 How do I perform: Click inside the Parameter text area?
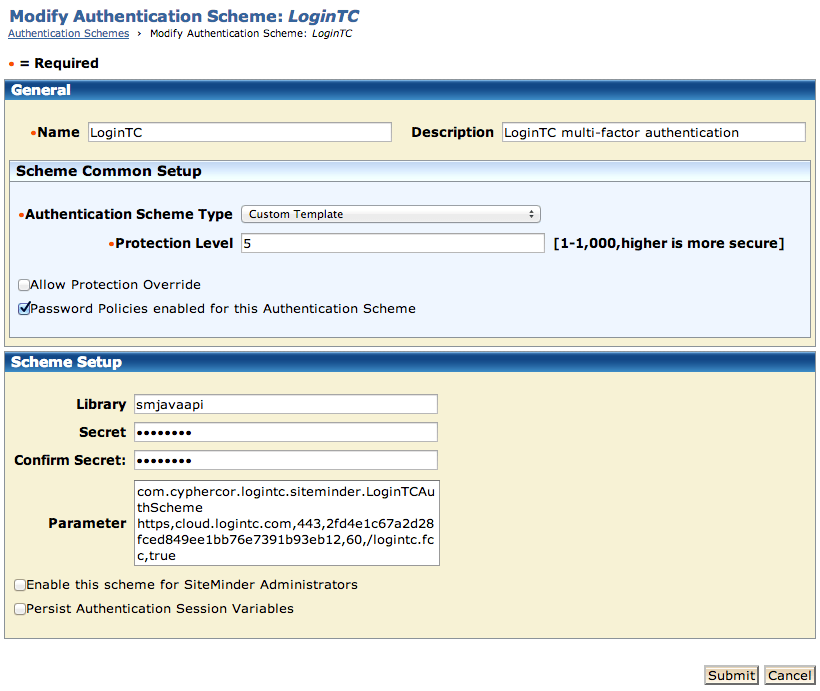(x=287, y=523)
